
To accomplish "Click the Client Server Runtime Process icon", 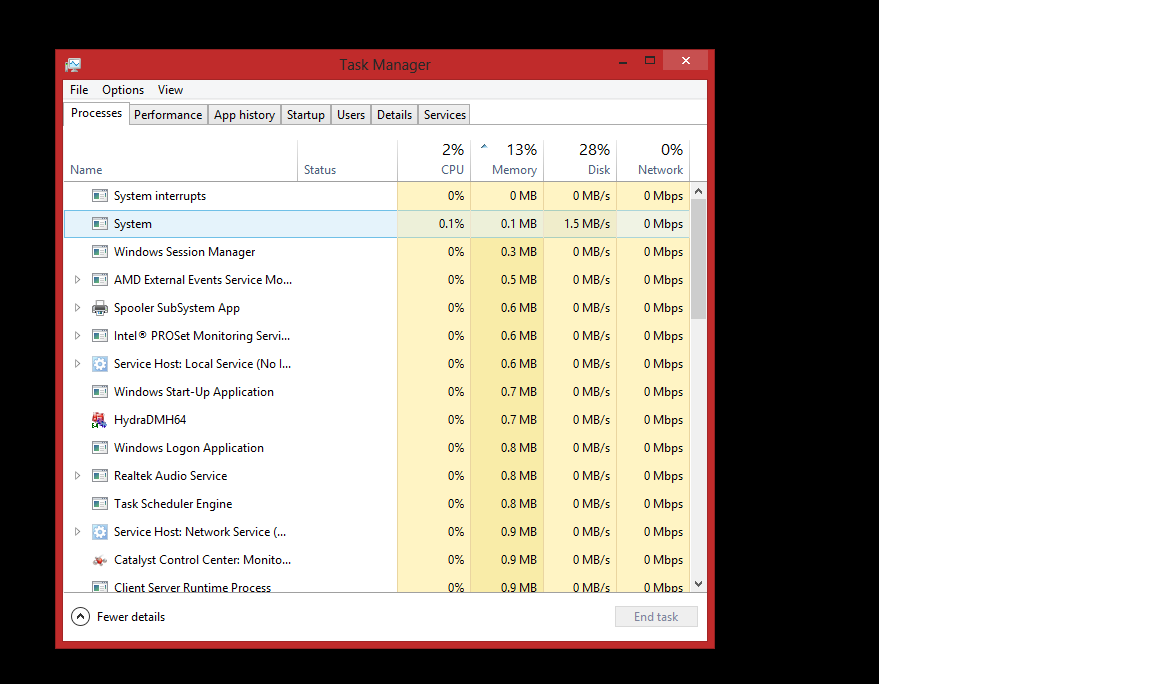I will tap(100, 587).
